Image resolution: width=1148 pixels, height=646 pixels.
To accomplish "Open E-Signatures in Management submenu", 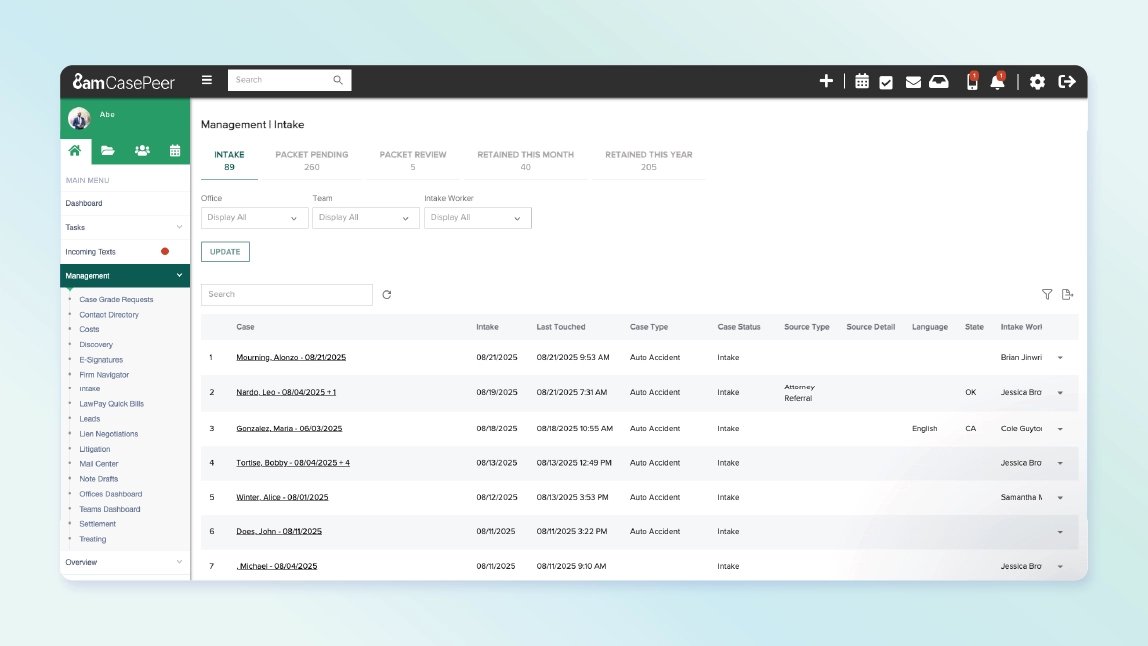I will pyautogui.click(x=101, y=360).
